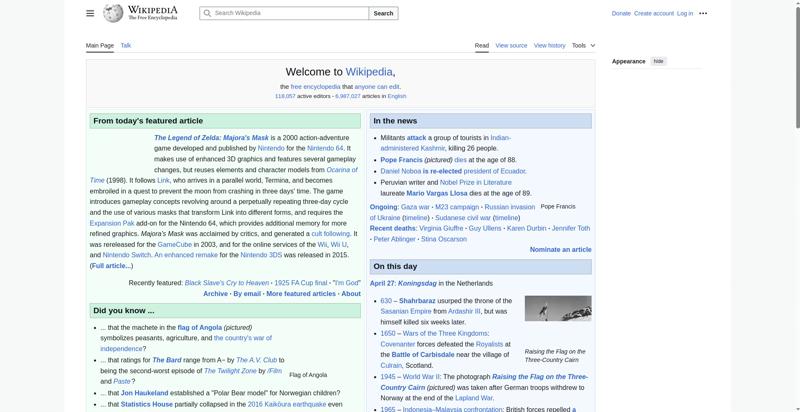The height and width of the screenshot is (412, 800).
Task: Open the English language link
Action: [x=397, y=96]
